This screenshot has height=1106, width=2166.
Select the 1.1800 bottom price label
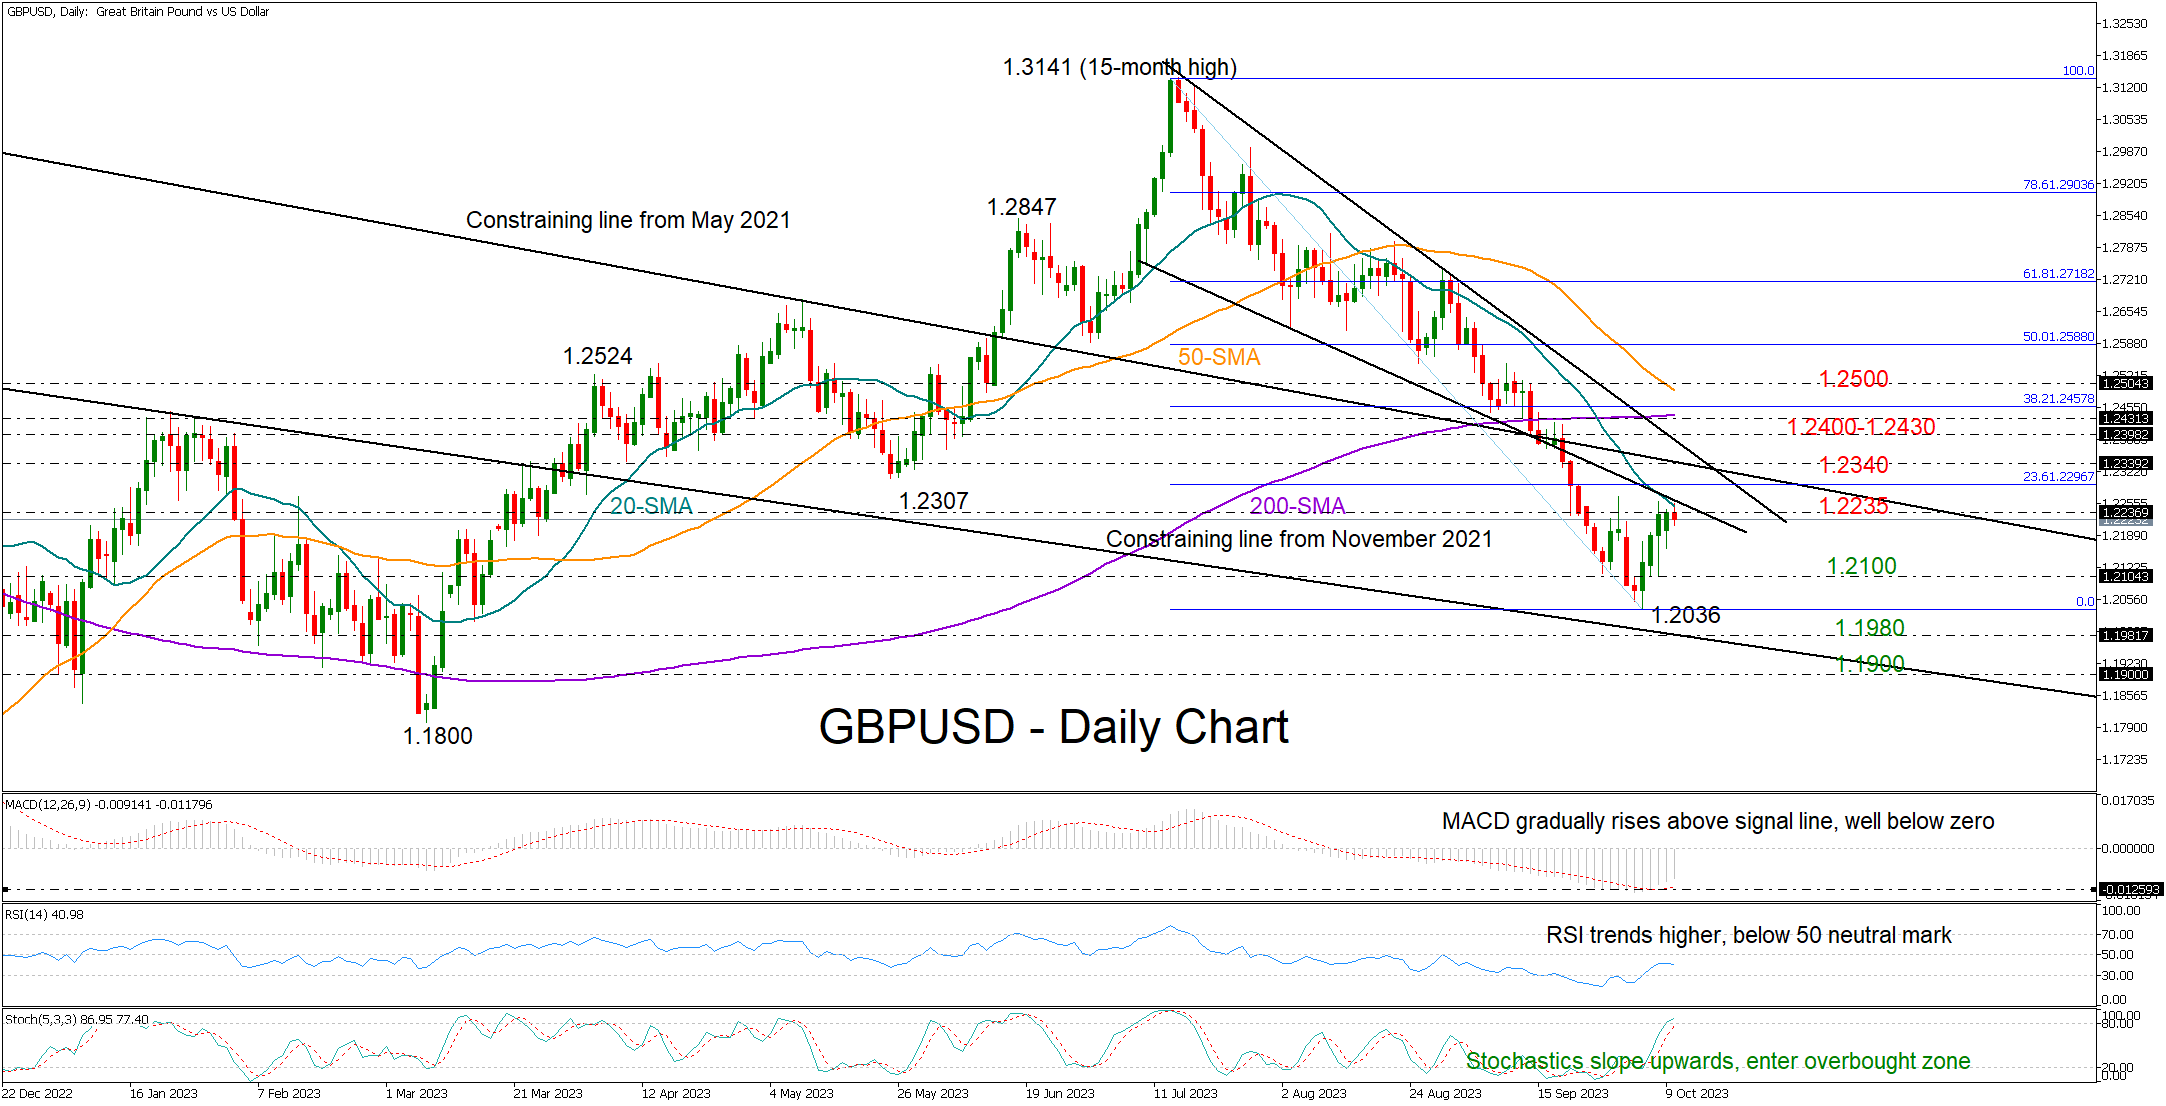click(x=437, y=736)
